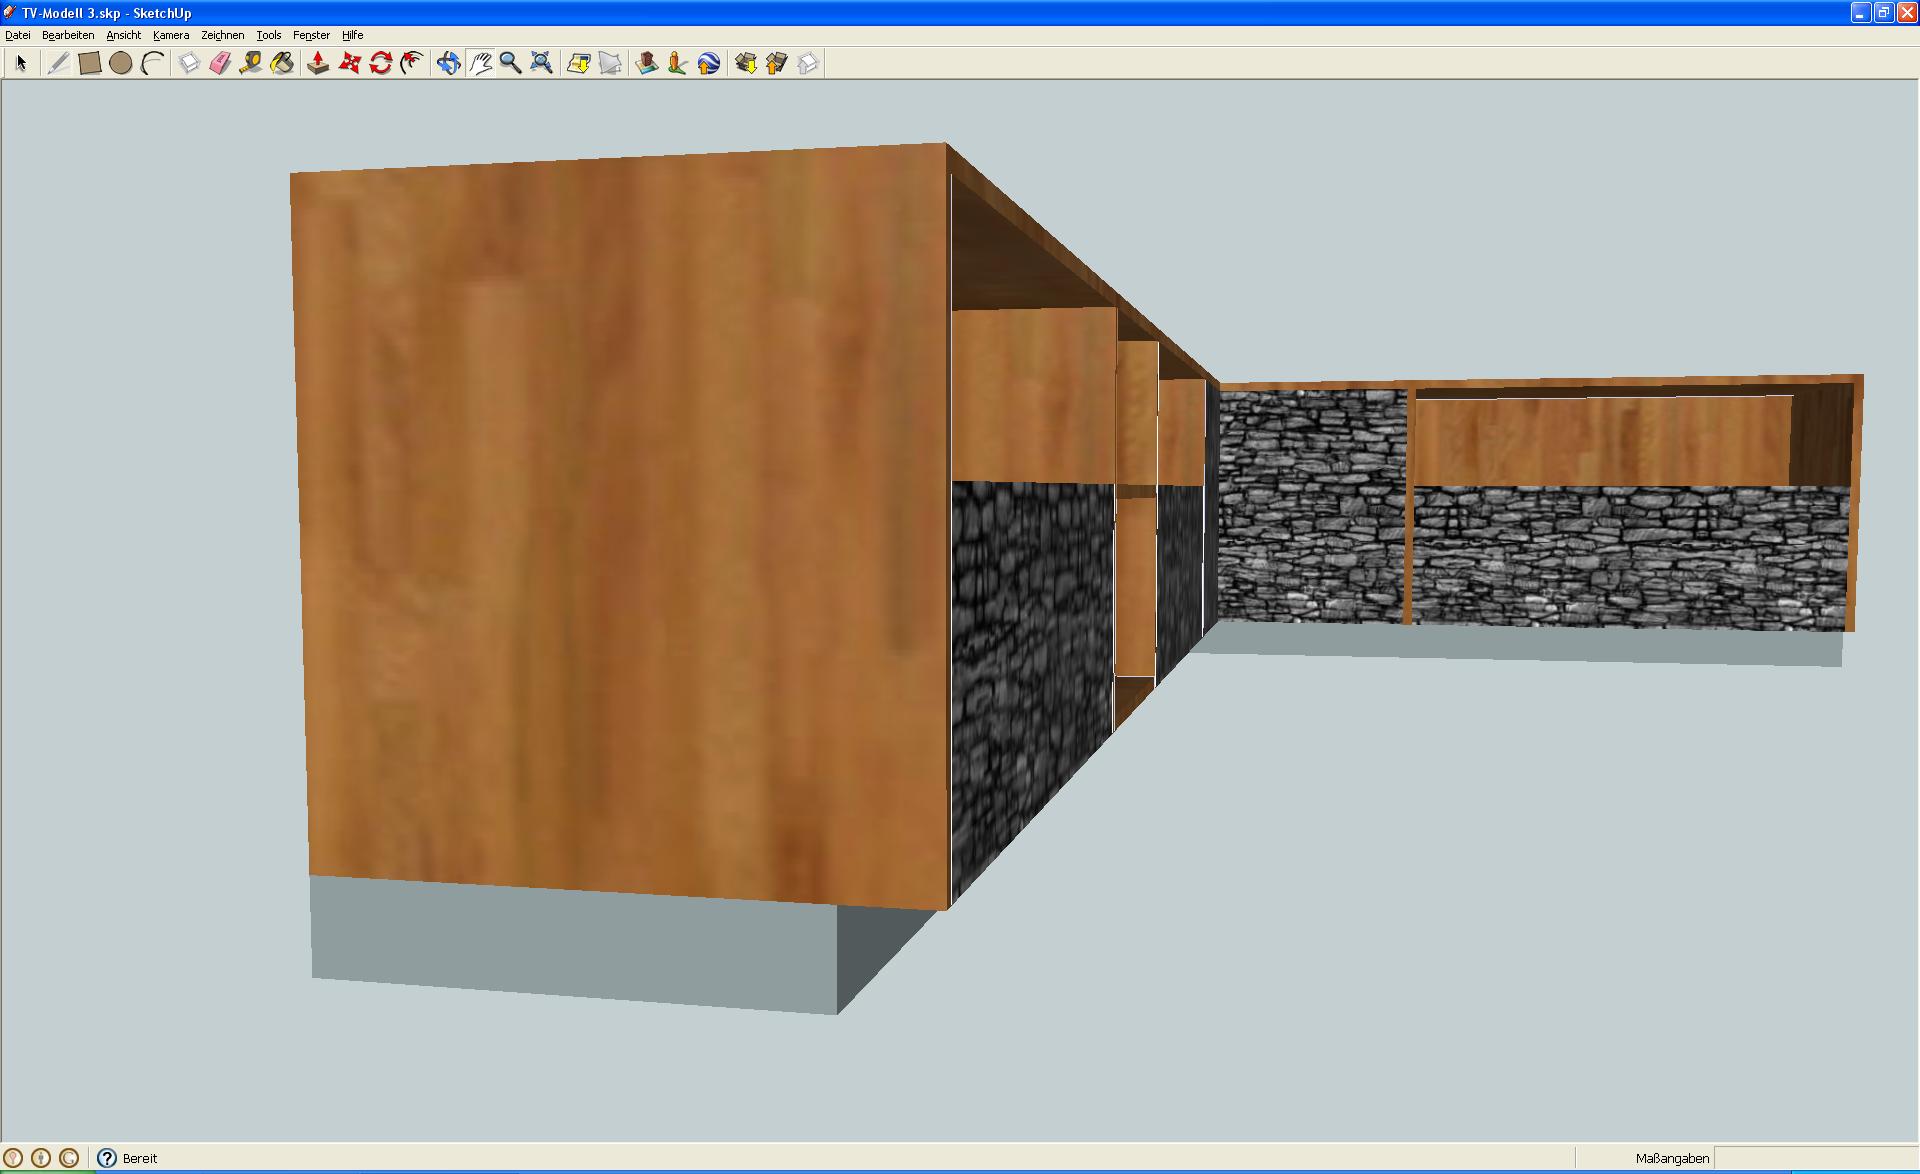This screenshot has width=1920, height=1174.
Task: Activate the Push/Pull tool
Action: (318, 63)
